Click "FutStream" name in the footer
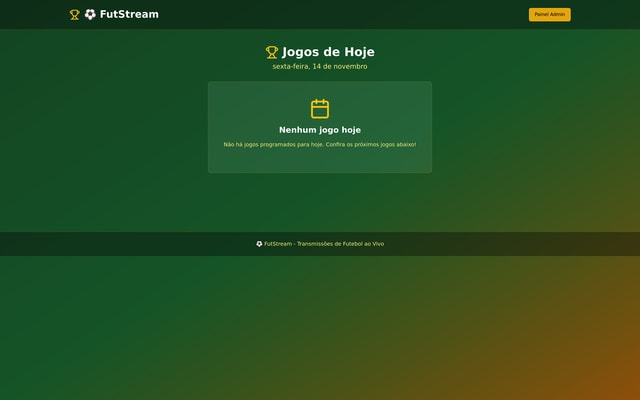This screenshot has width=640, height=400. pyautogui.click(x=278, y=244)
